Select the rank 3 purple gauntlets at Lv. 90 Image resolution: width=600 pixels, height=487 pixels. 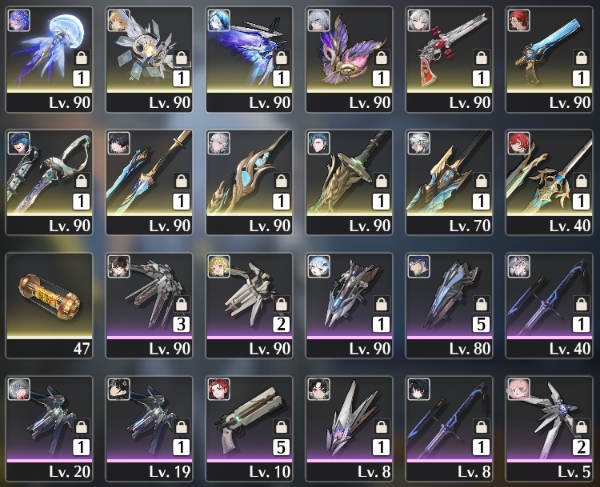point(149,305)
